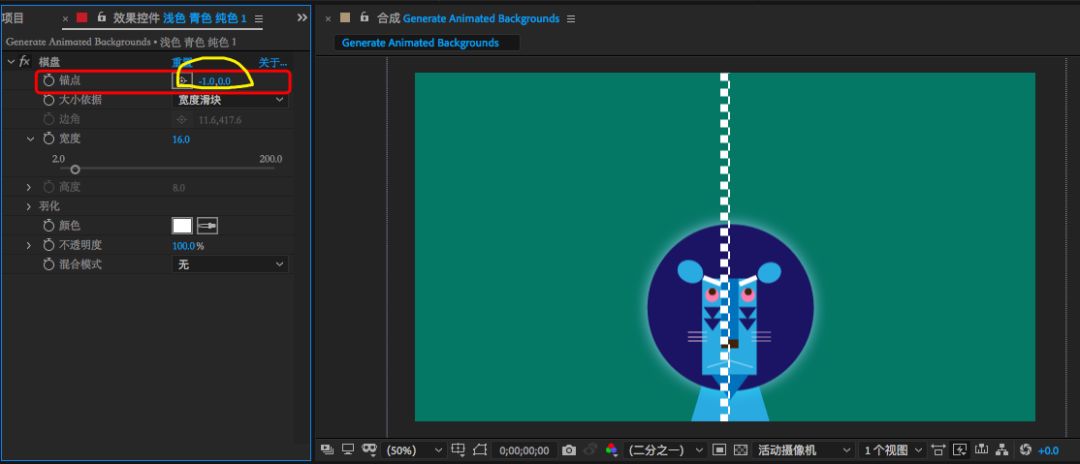Expand the 羽化 property group
Image resolution: width=1080 pixels, height=464 pixels.
pyautogui.click(x=29, y=206)
